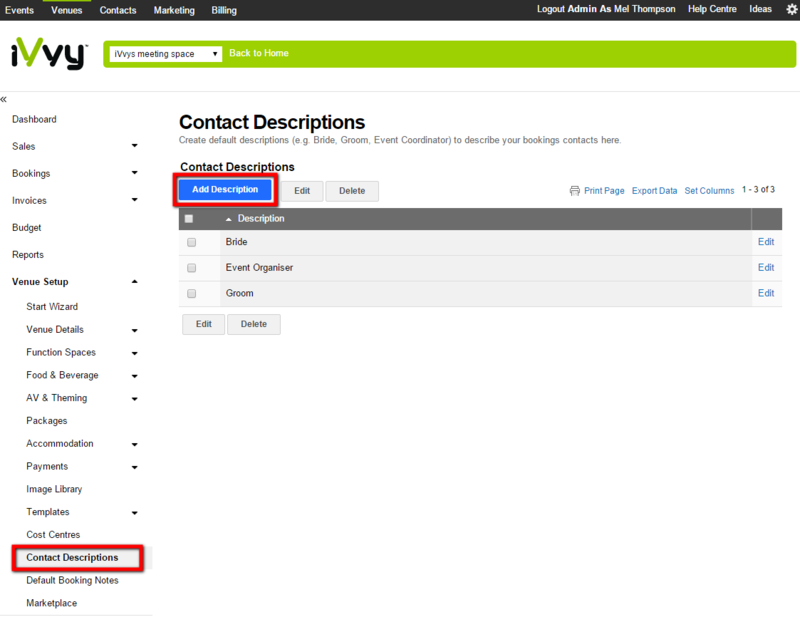Click the Edit button below the table
The image size is (800, 622).
pyautogui.click(x=204, y=324)
